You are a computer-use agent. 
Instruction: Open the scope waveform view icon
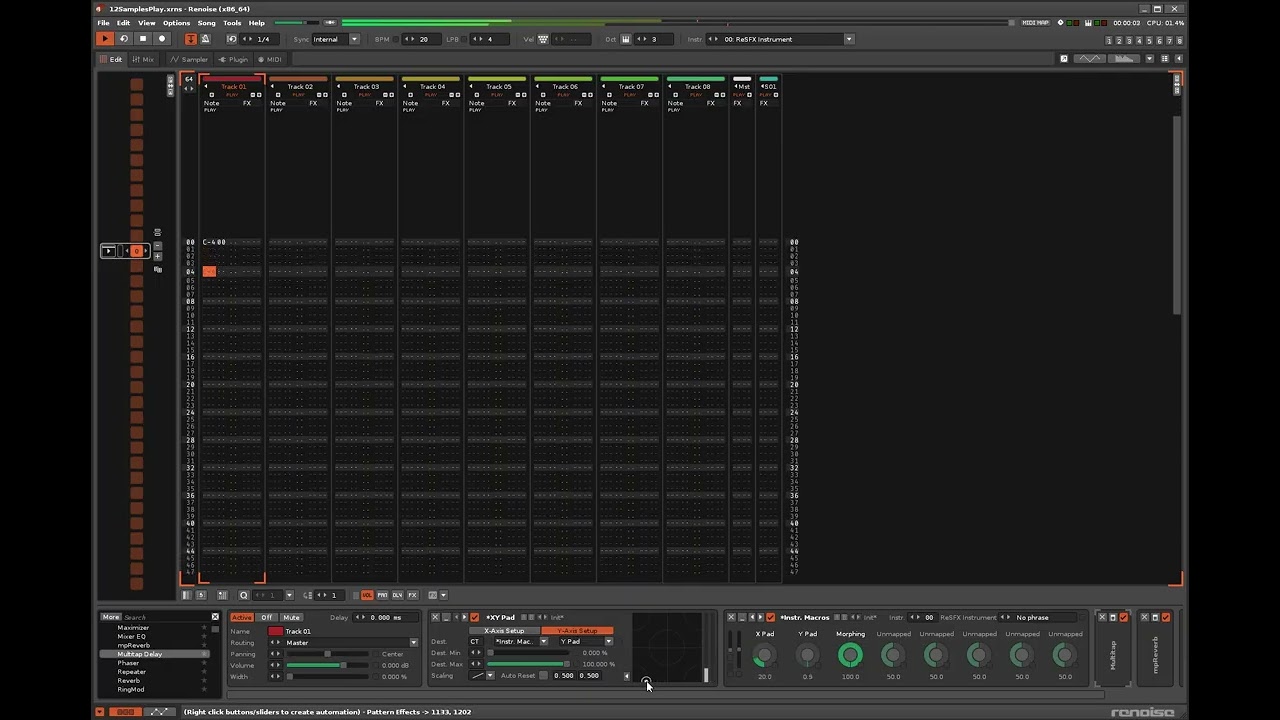1090,59
